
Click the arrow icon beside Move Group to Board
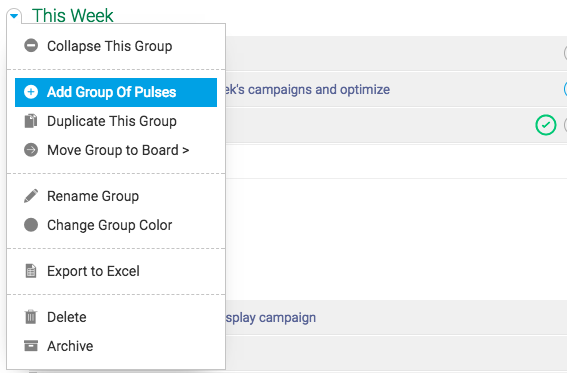pos(31,150)
